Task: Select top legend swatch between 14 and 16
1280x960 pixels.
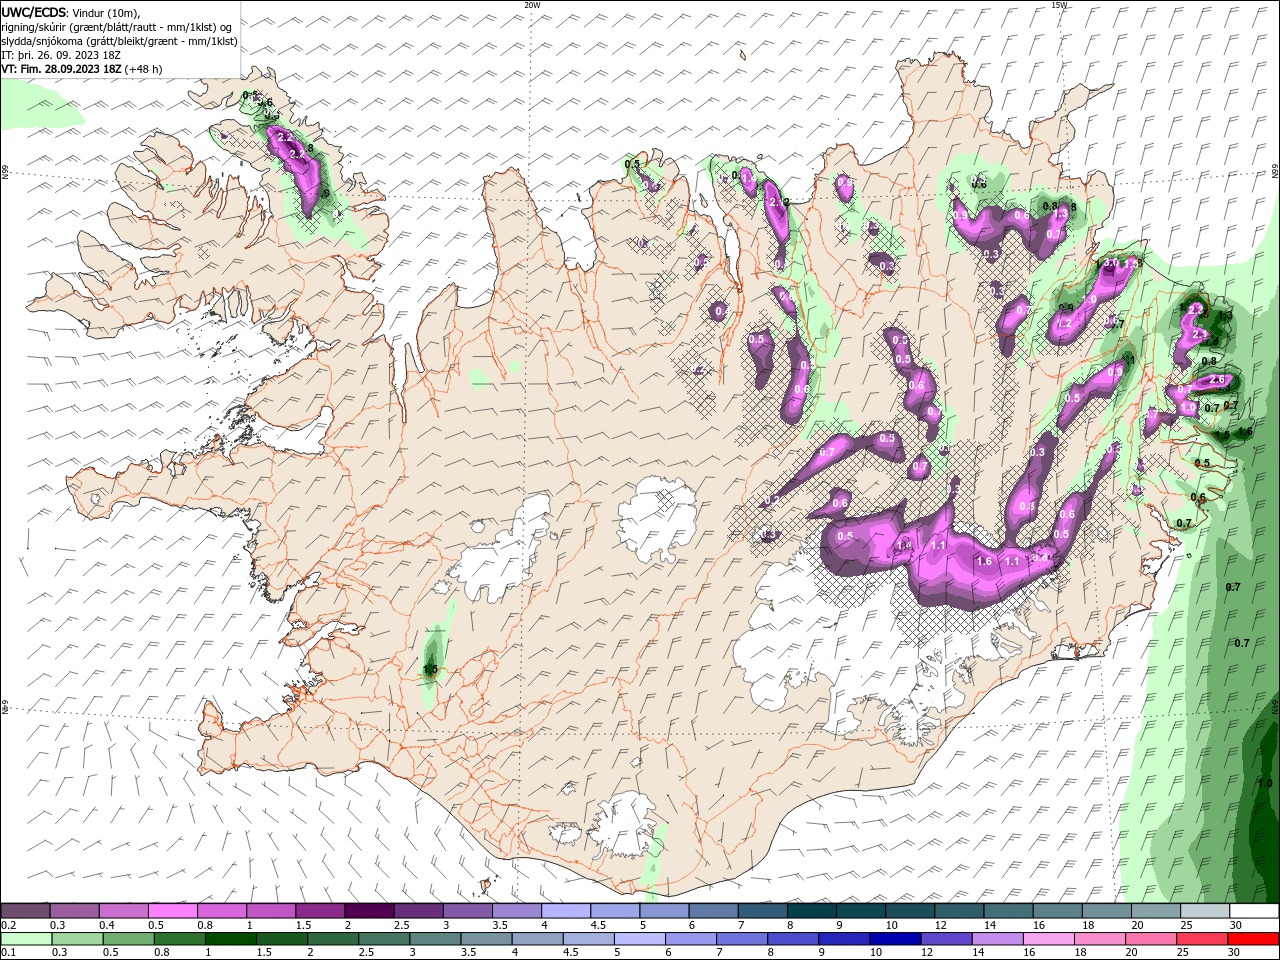Action: 1008,911
